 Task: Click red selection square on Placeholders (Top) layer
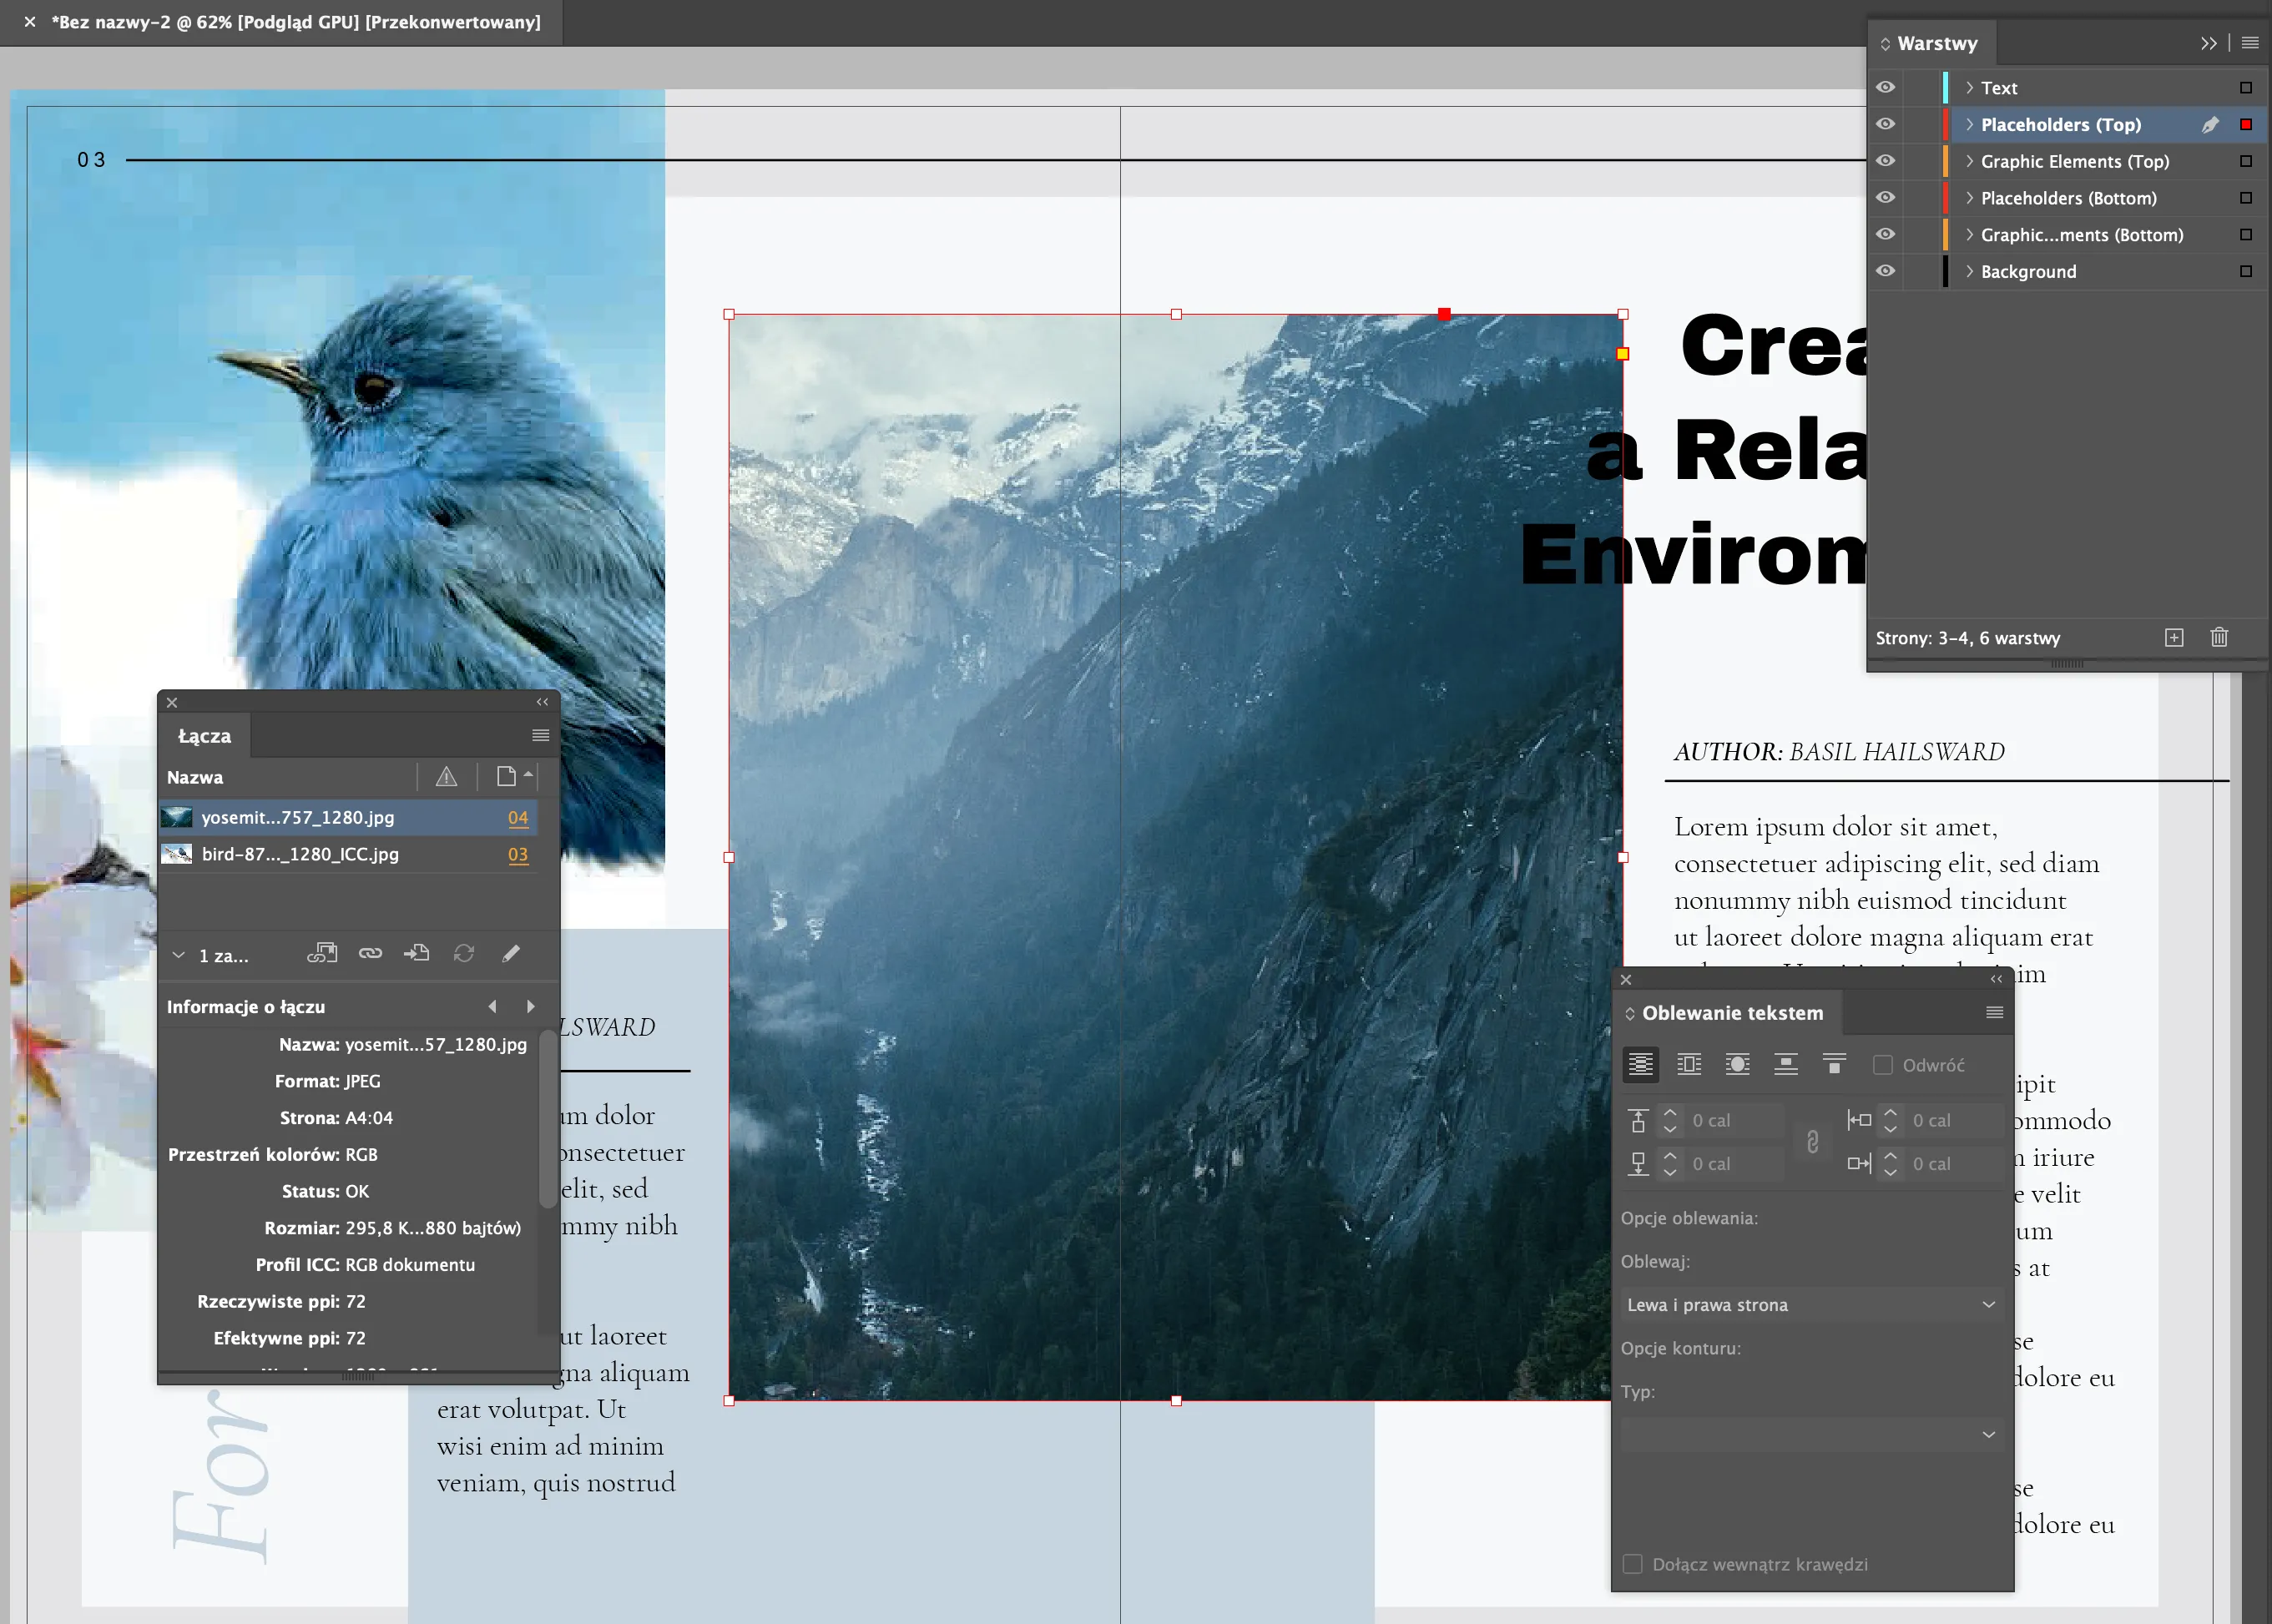[x=2245, y=124]
